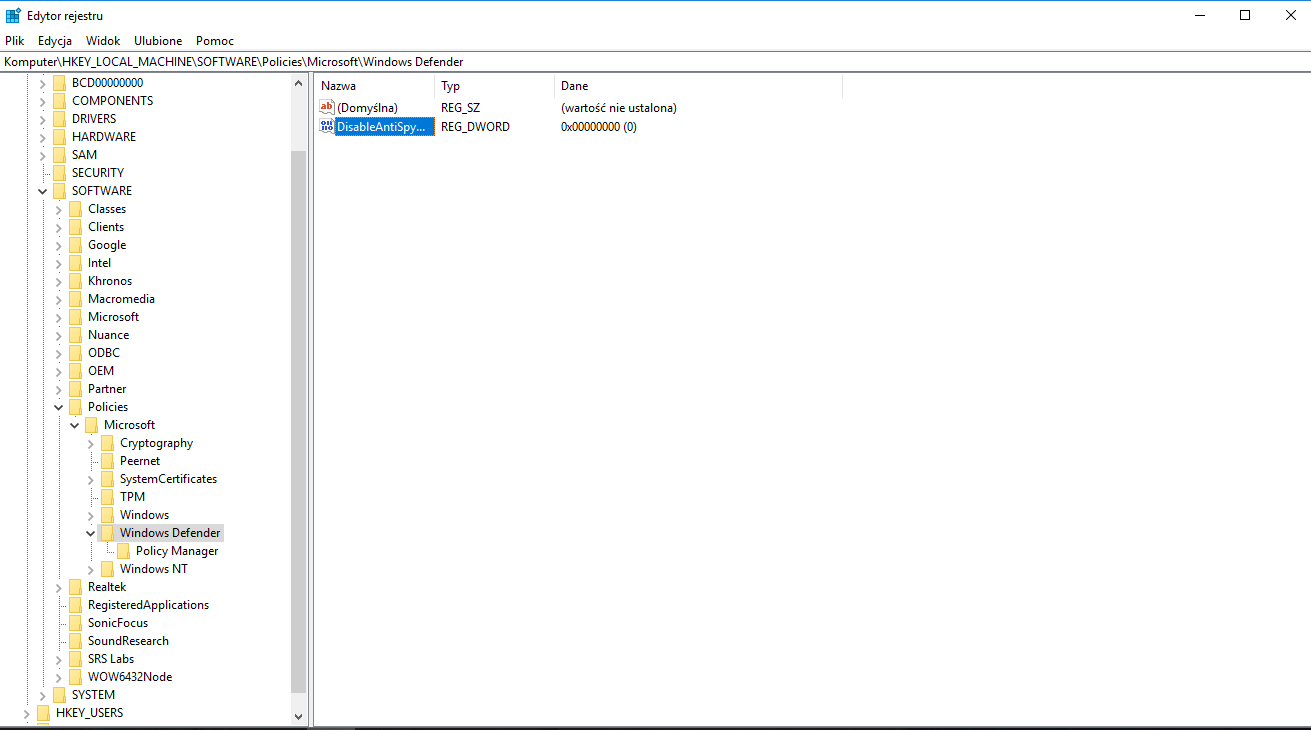Click the Google folder icon
The image size is (1311, 730).
(75, 245)
